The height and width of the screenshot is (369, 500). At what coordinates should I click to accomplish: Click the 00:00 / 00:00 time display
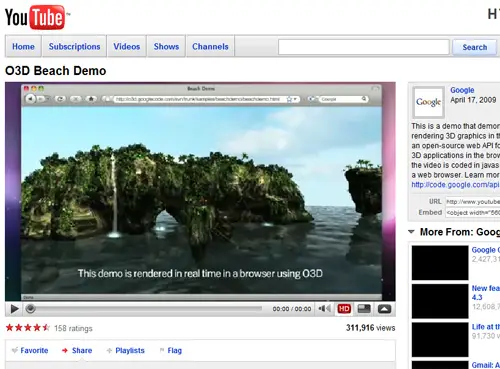point(292,309)
